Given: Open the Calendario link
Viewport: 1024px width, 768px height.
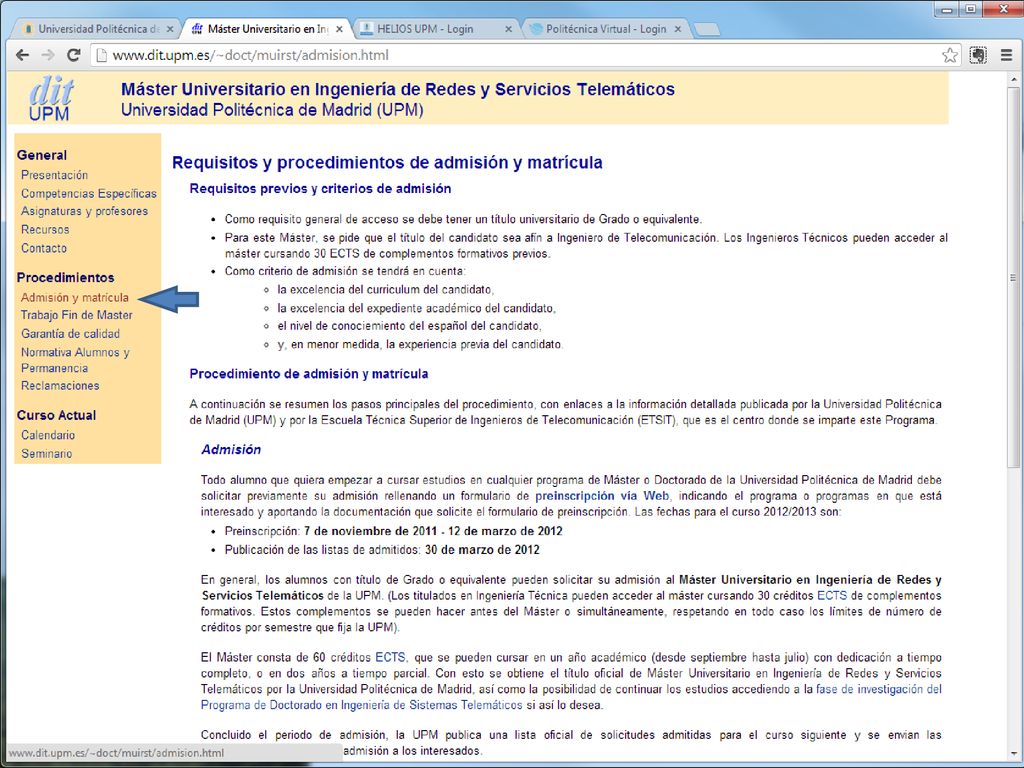Looking at the screenshot, I should [48, 435].
